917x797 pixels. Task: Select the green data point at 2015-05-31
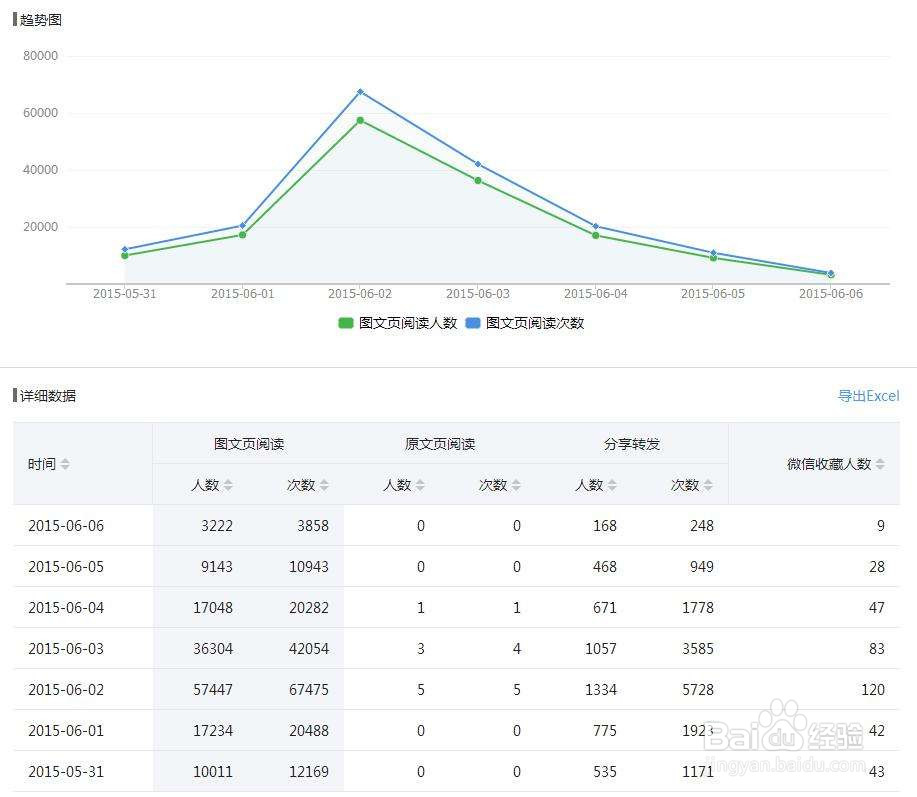tap(124, 256)
